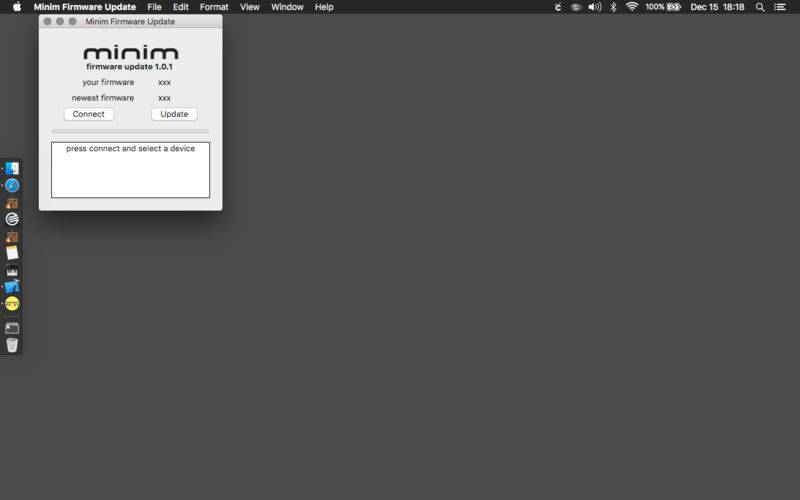Open the Minim Firmware Update app menu

click(85, 7)
